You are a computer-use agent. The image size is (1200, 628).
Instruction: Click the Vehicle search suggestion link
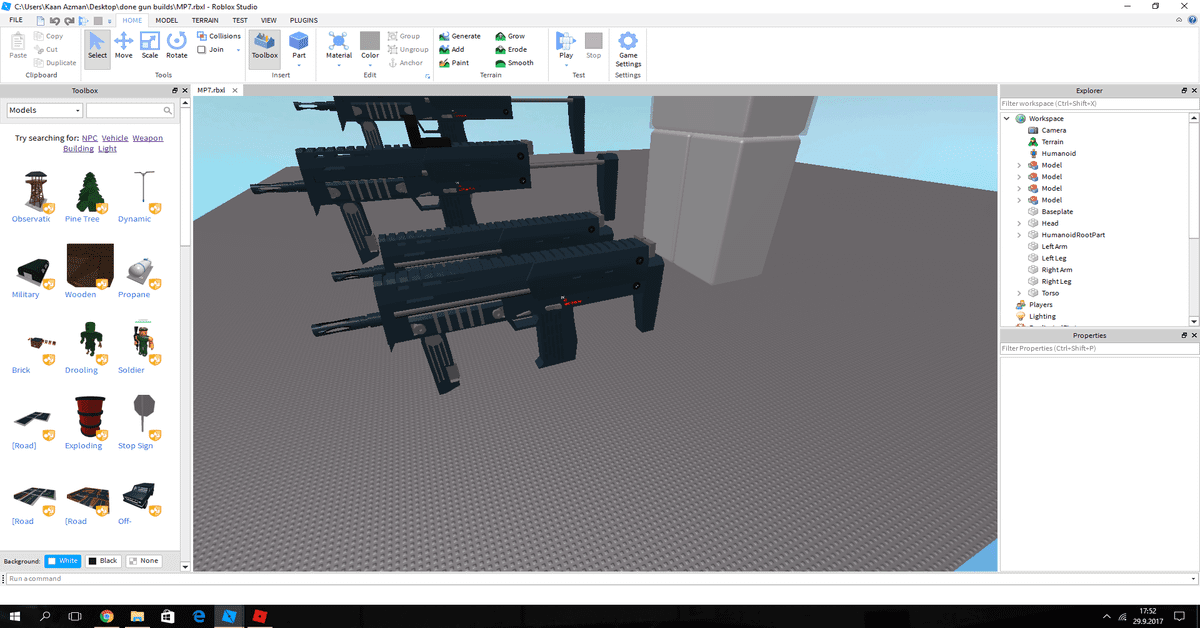tap(115, 138)
